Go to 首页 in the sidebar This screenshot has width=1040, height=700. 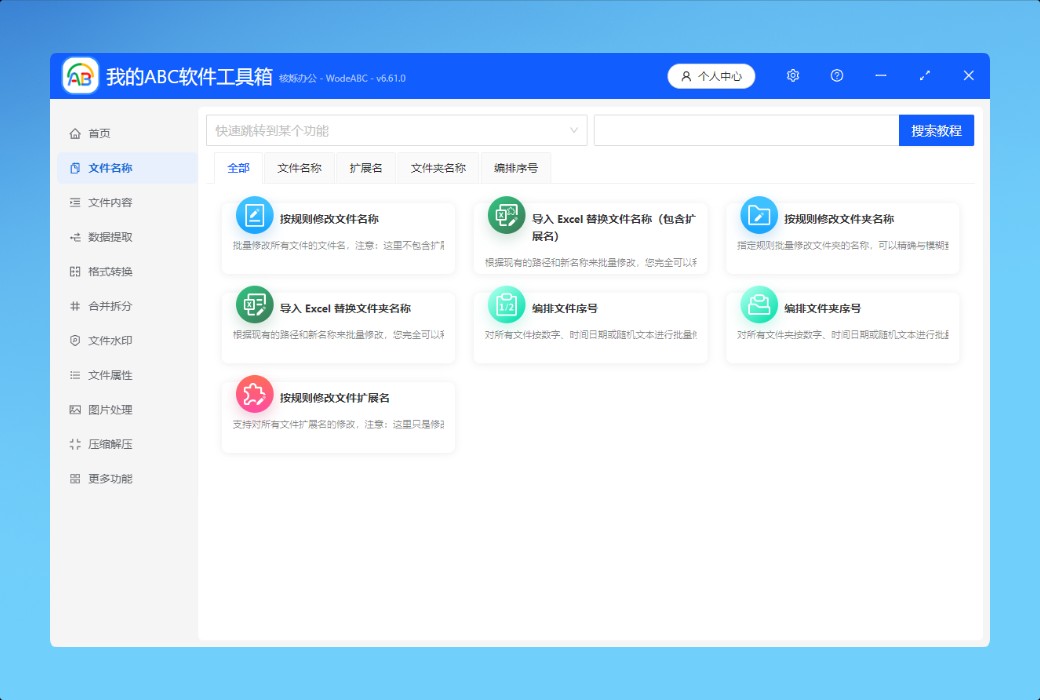(99, 134)
